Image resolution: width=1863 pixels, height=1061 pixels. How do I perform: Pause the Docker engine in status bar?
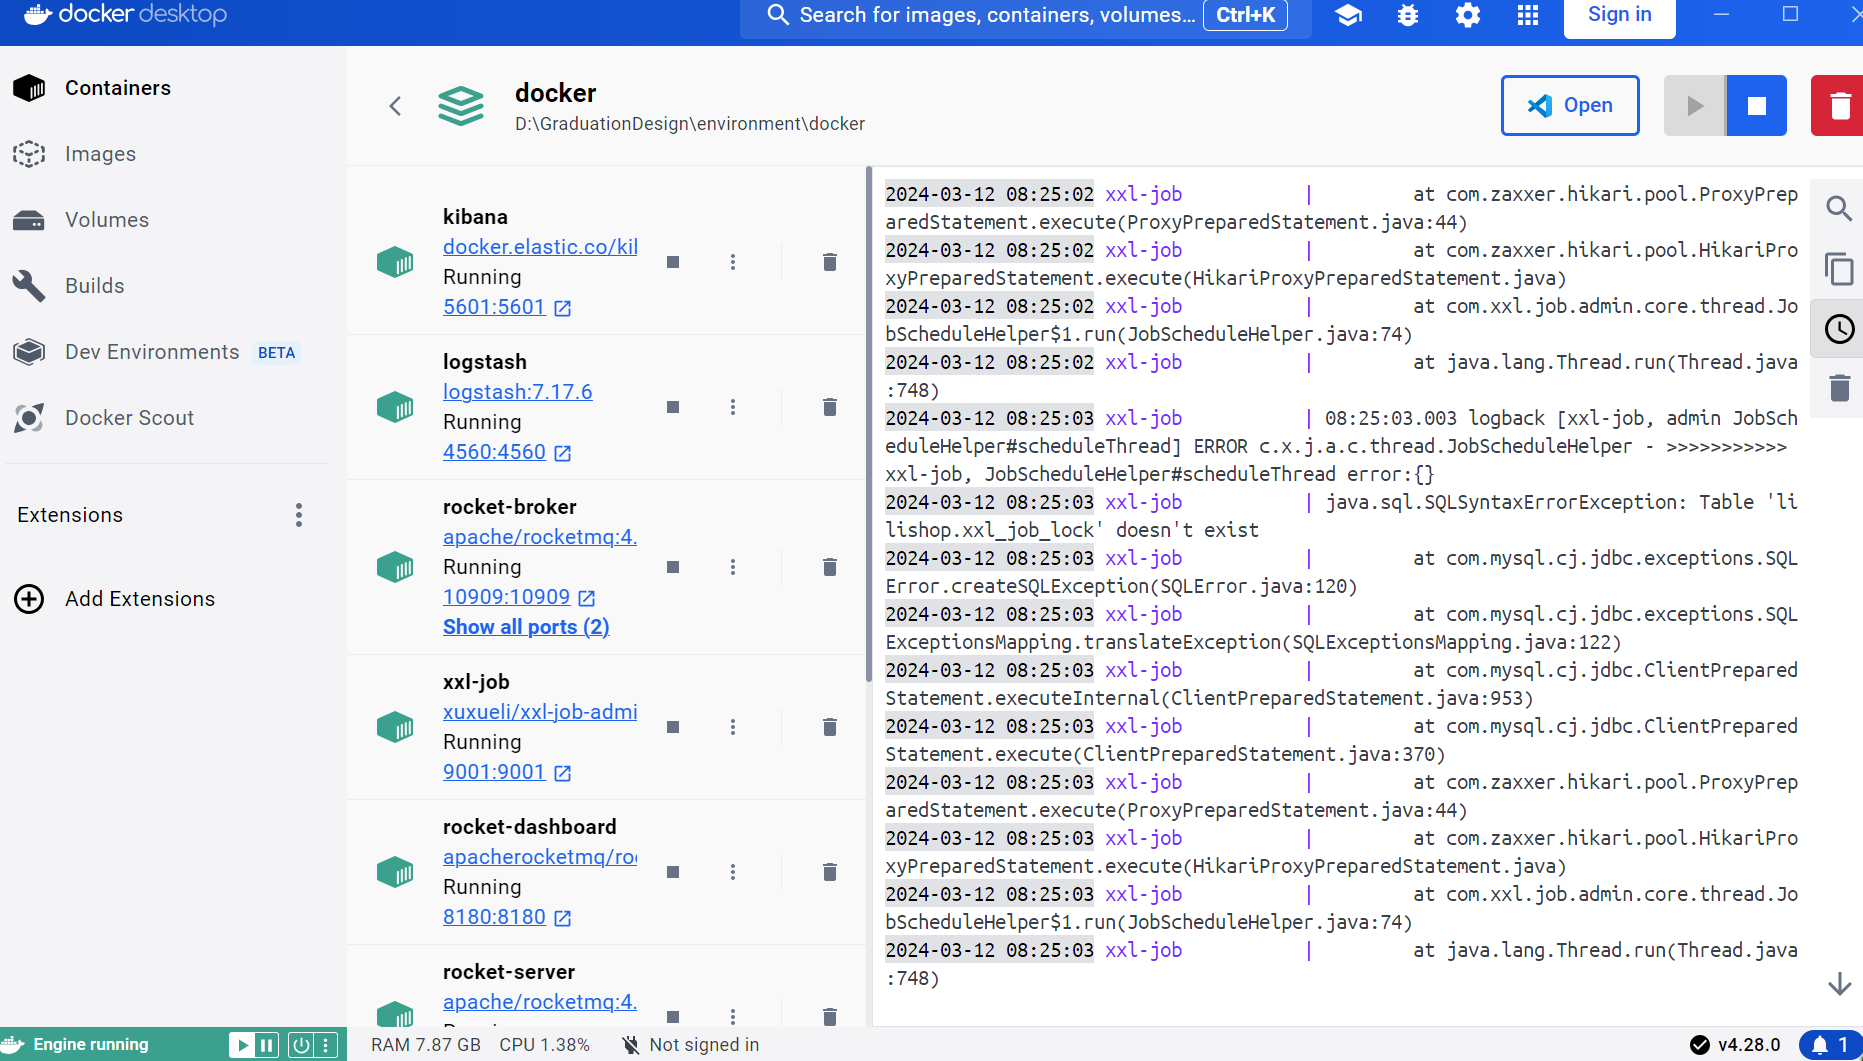pyautogui.click(x=266, y=1045)
